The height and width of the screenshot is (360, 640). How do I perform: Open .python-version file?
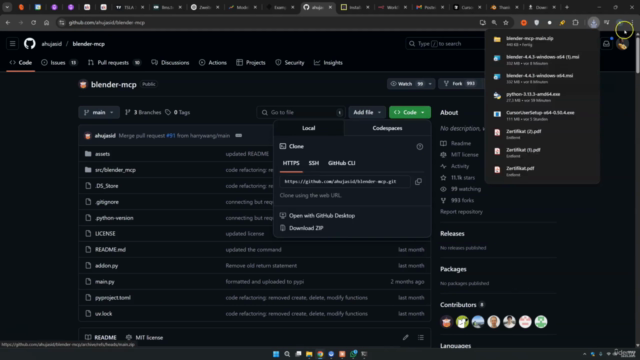tap(114, 218)
